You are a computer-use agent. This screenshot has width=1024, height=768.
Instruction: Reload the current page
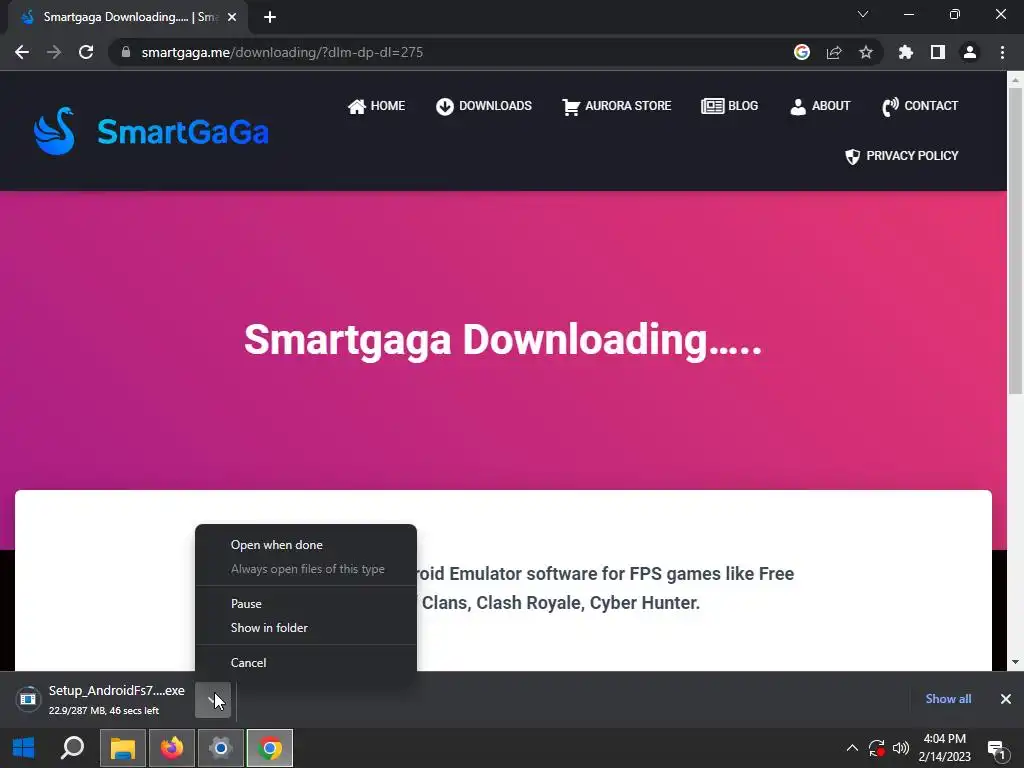[x=86, y=52]
